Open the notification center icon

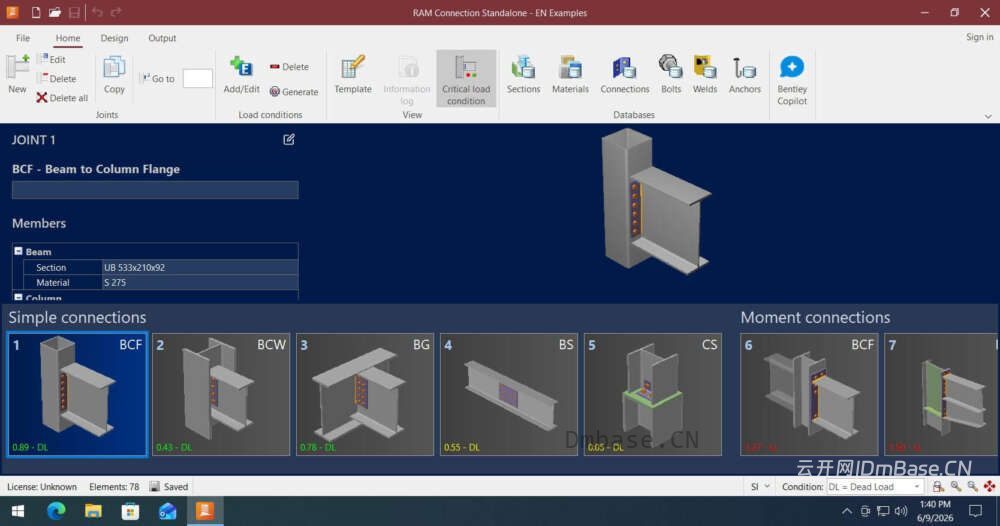tap(976, 511)
